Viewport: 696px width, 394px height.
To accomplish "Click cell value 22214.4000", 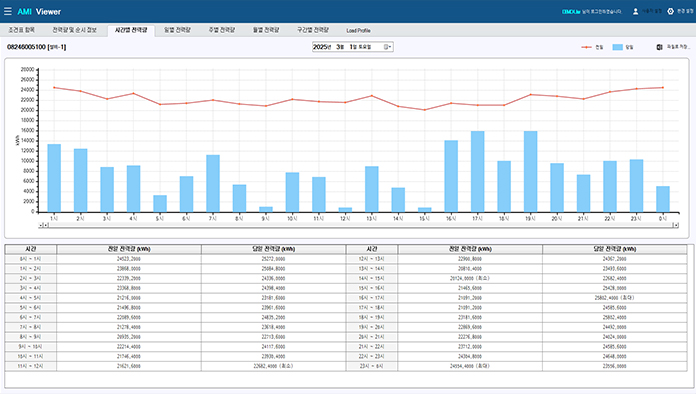I will (x=129, y=347).
